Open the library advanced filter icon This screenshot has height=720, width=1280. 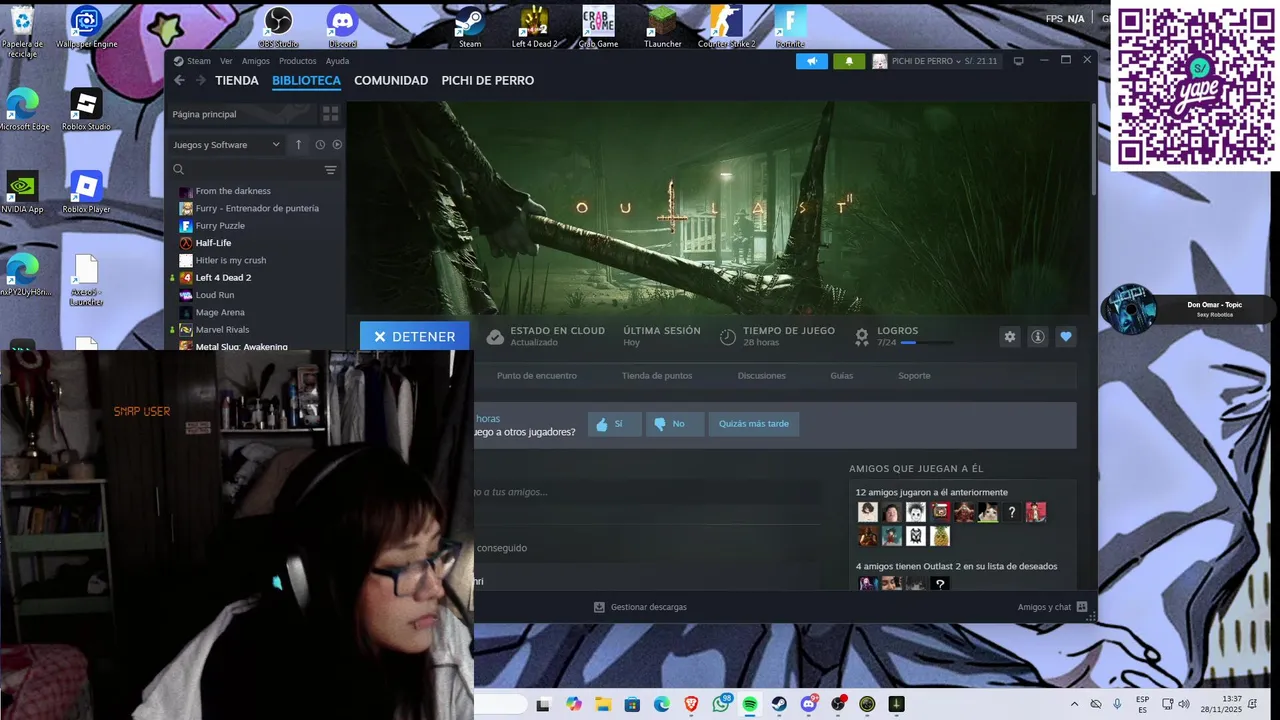coord(330,170)
